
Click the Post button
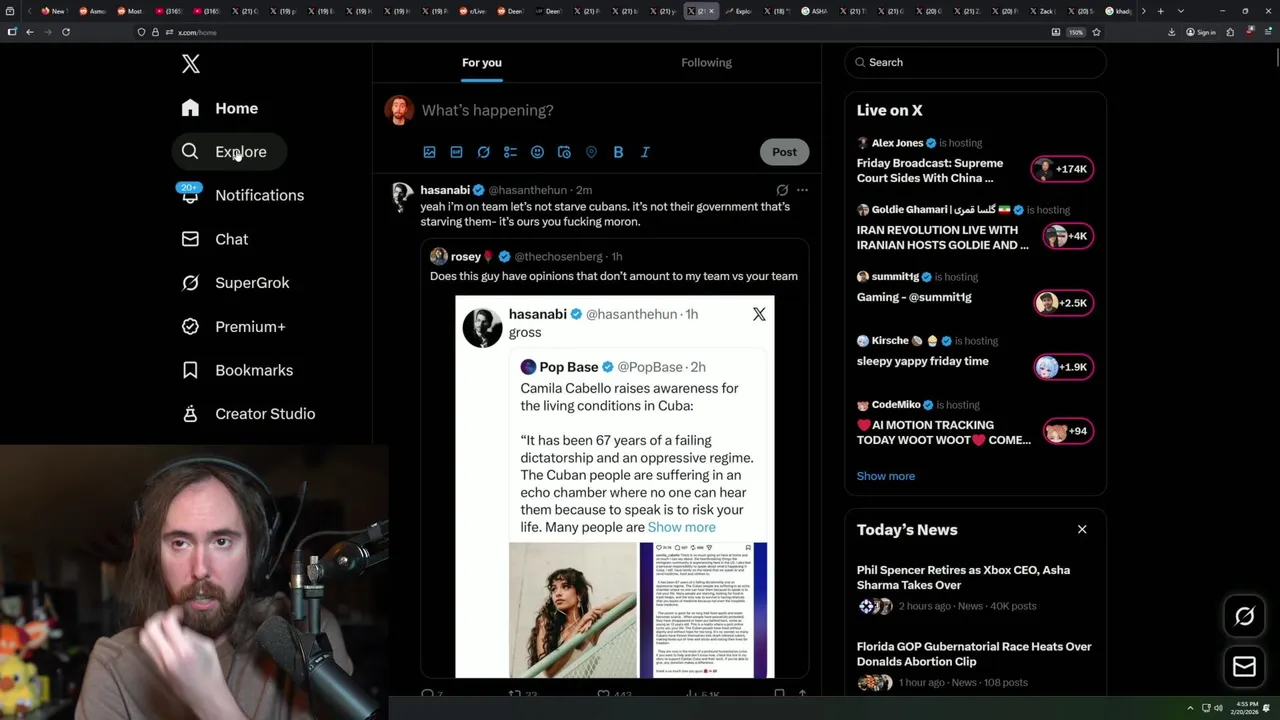pyautogui.click(x=784, y=152)
